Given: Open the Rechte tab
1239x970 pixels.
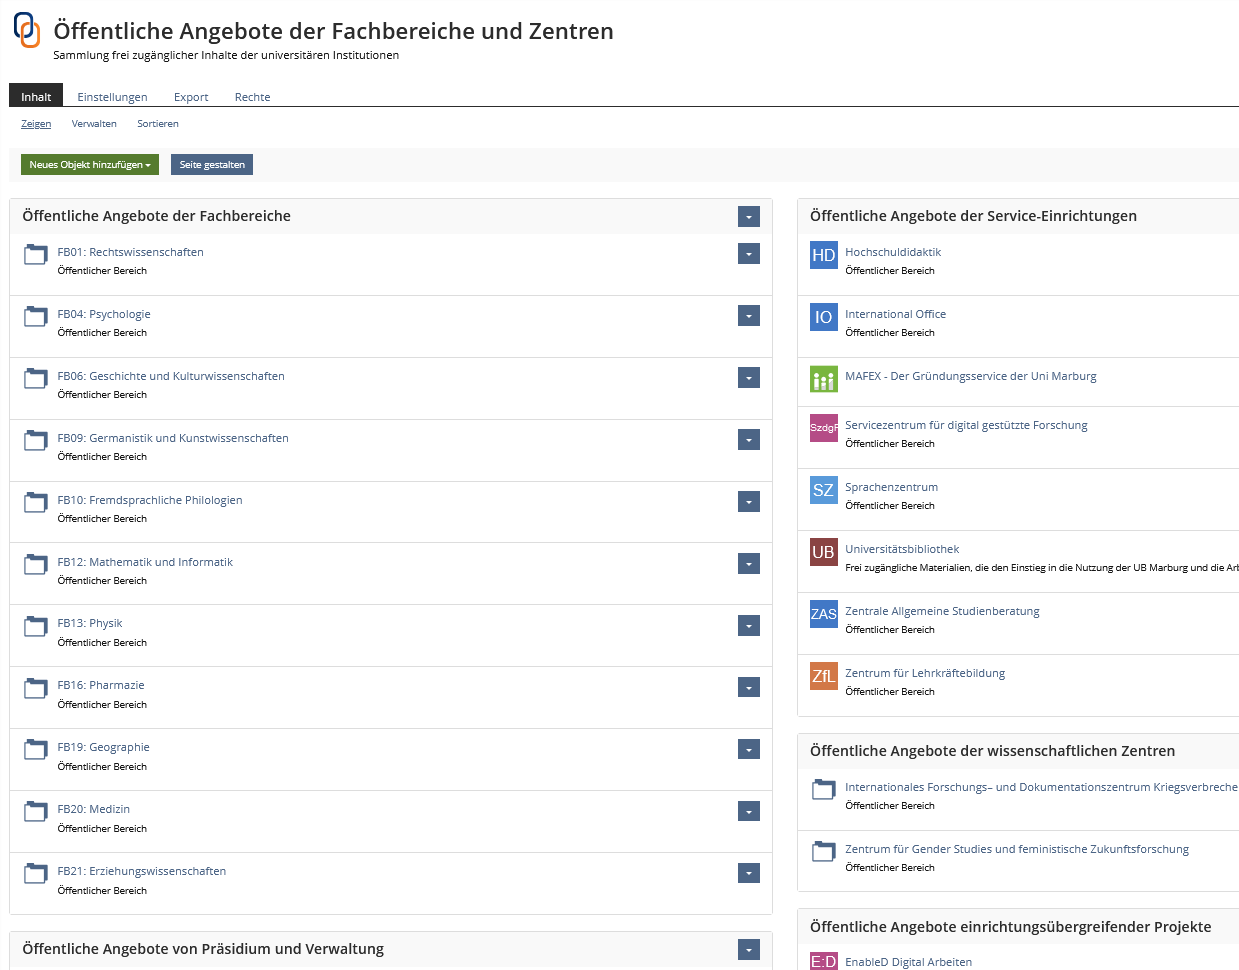Looking at the screenshot, I should click(252, 97).
